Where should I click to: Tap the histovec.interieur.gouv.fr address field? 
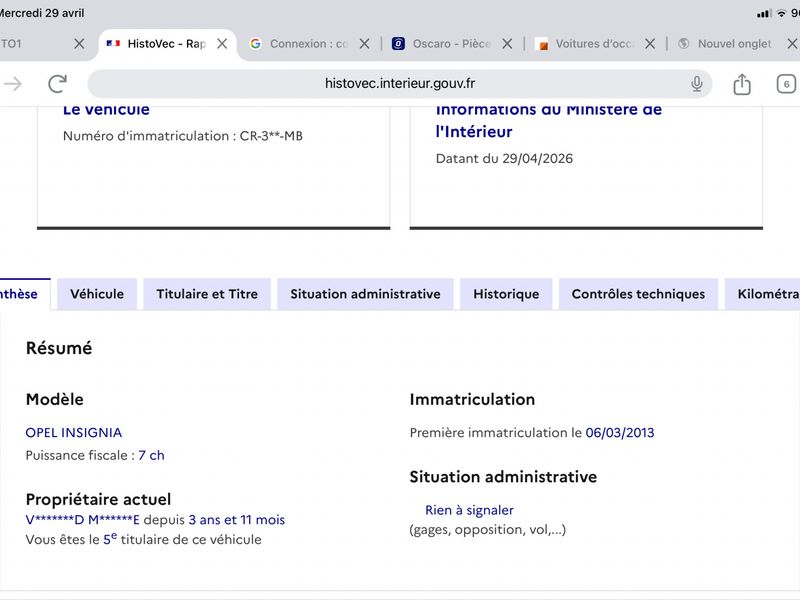(x=399, y=84)
